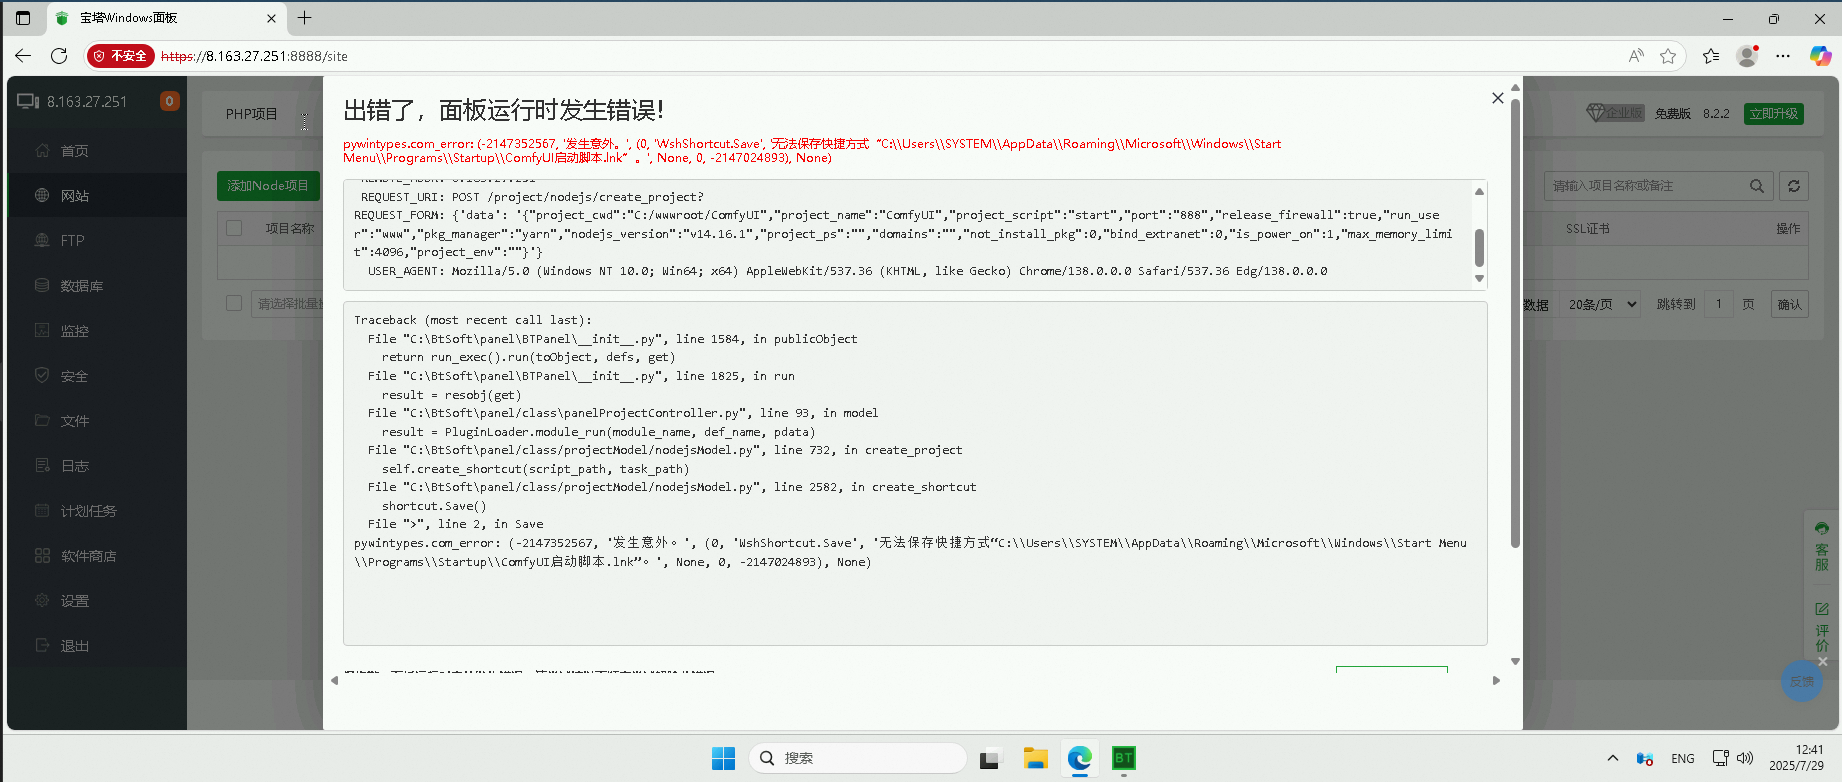The height and width of the screenshot is (782, 1842).
Task: Click the browser back arrow
Action: (x=23, y=56)
